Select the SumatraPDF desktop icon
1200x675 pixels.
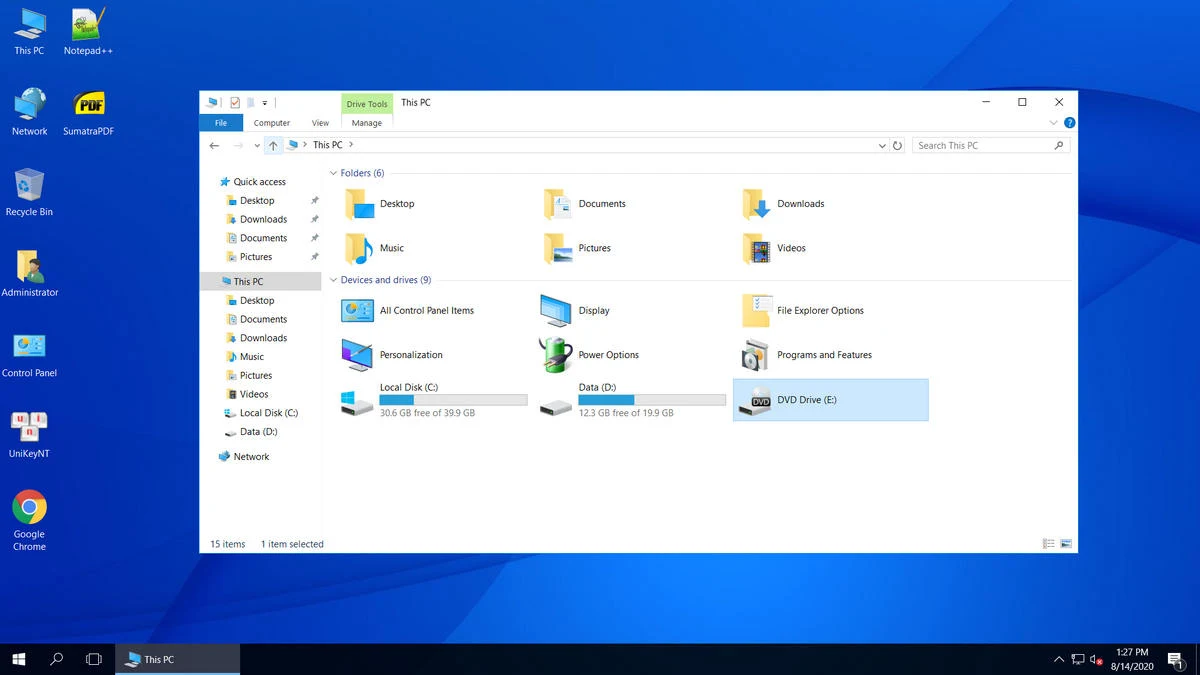point(88,112)
